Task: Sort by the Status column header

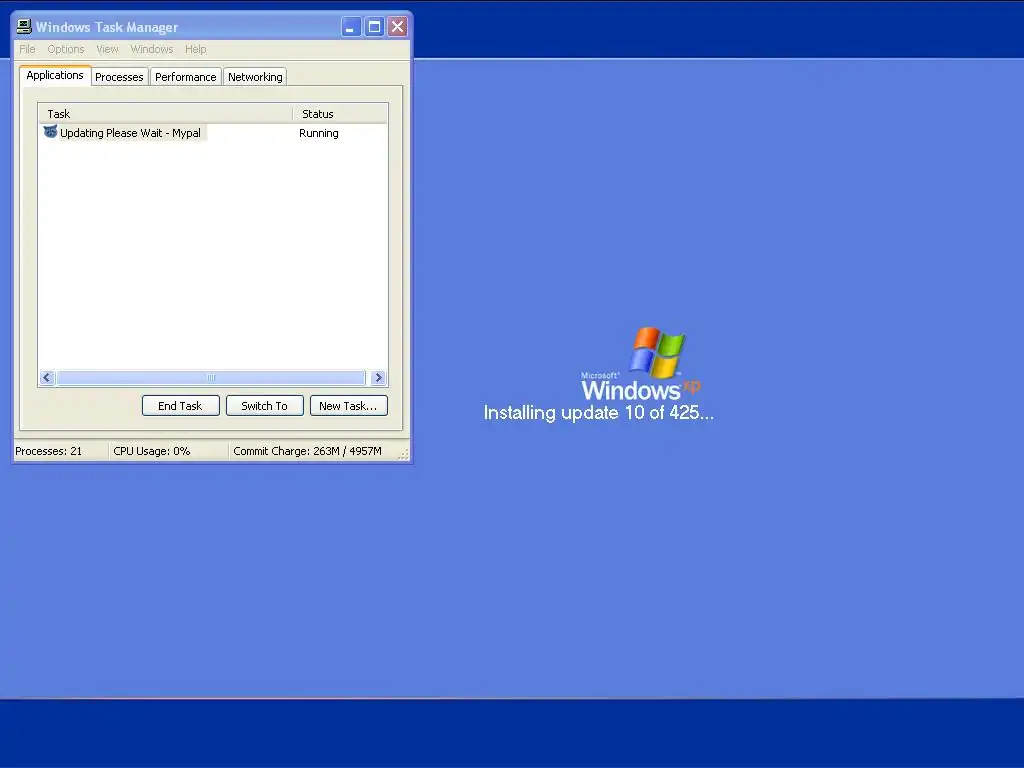Action: point(340,114)
